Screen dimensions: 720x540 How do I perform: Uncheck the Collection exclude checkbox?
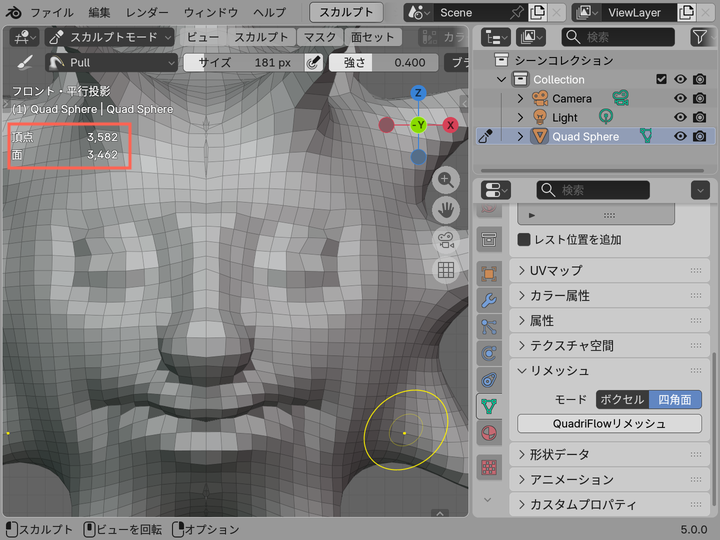click(x=661, y=79)
